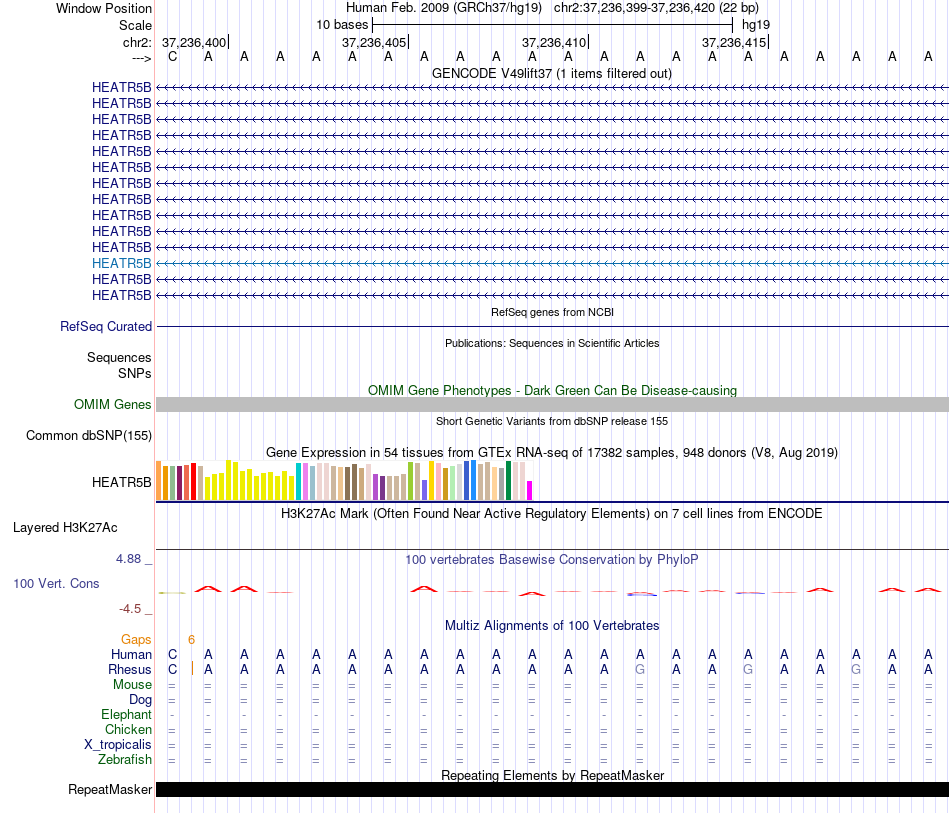Open the RefSeq Curated track label

[x=105, y=327]
